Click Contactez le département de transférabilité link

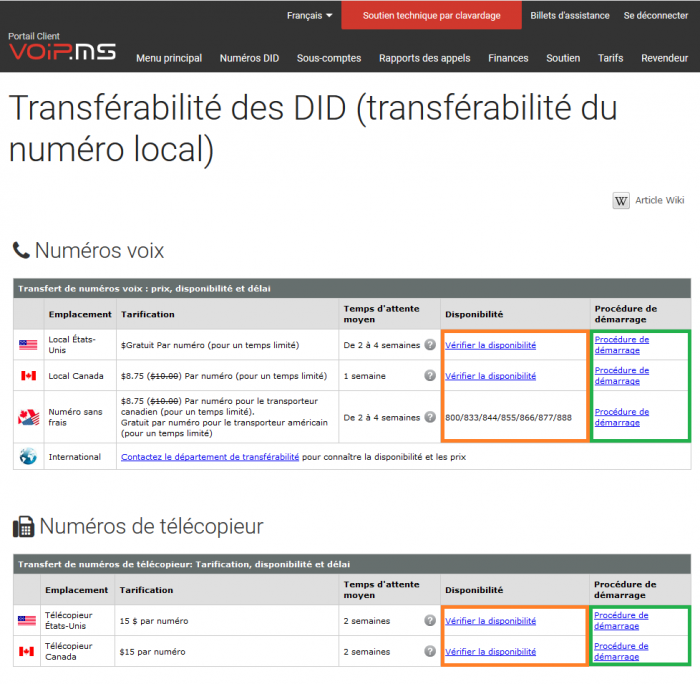click(x=210, y=457)
